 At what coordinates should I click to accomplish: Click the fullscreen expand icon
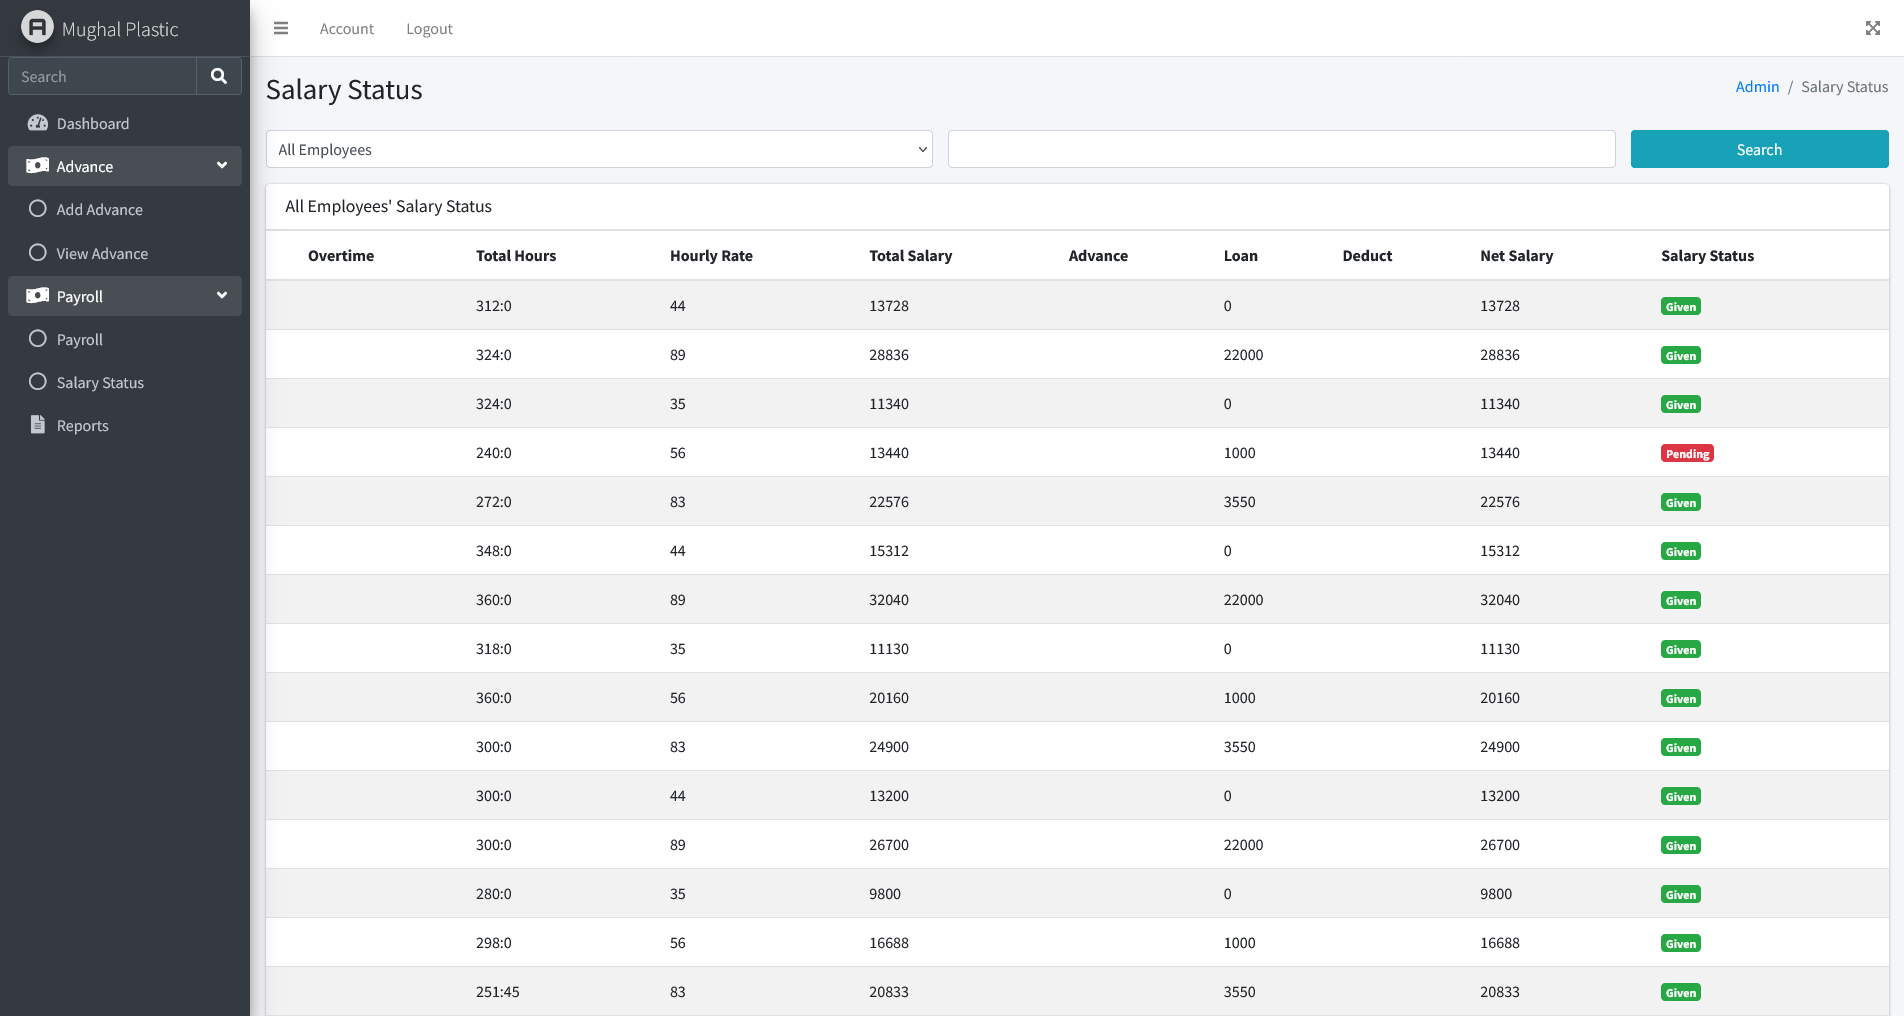1872,28
